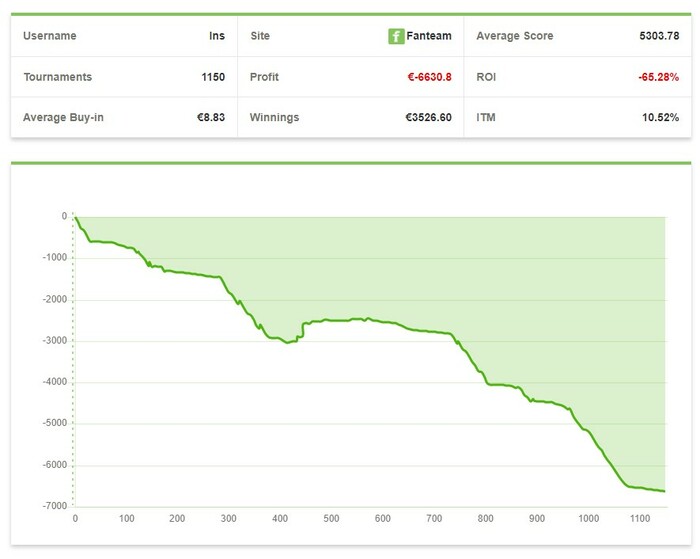Select the username value Ins
700x559 pixels.
click(217, 36)
